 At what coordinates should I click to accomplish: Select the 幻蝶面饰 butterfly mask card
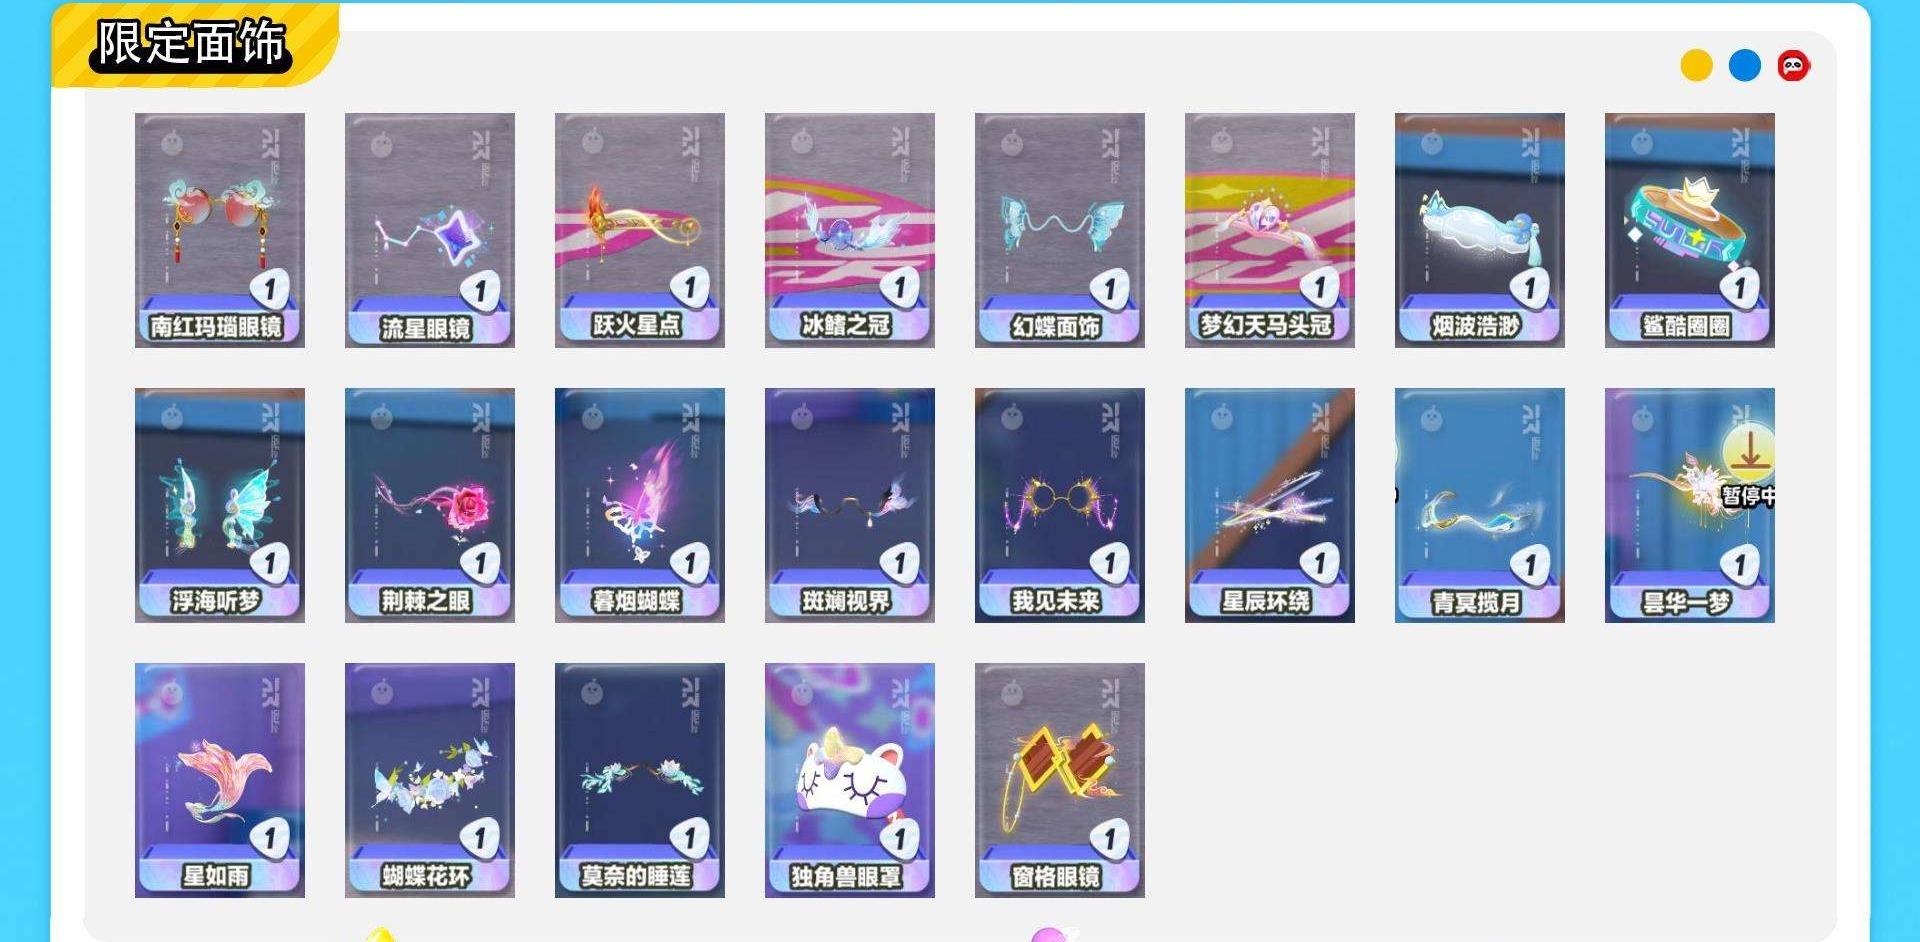pyautogui.click(x=1060, y=230)
